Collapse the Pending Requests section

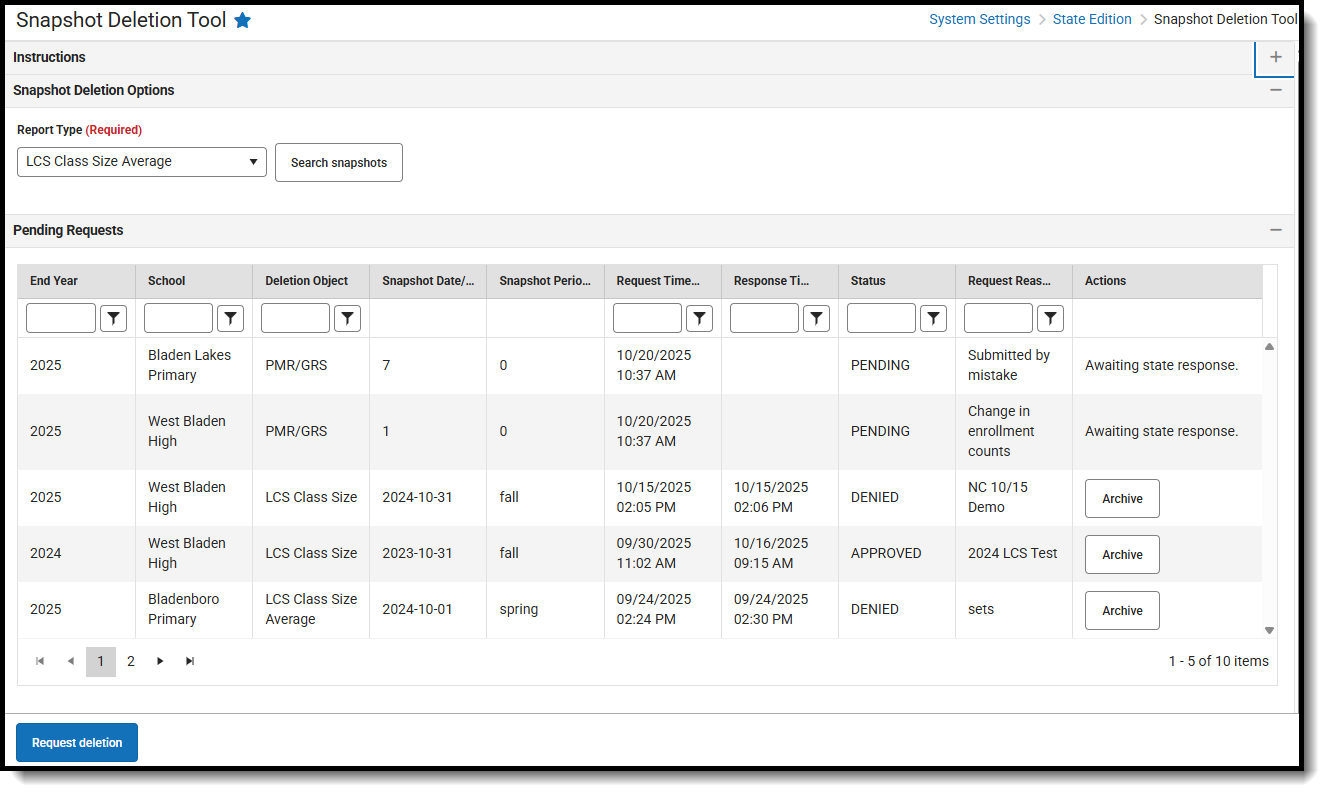pos(1275,230)
